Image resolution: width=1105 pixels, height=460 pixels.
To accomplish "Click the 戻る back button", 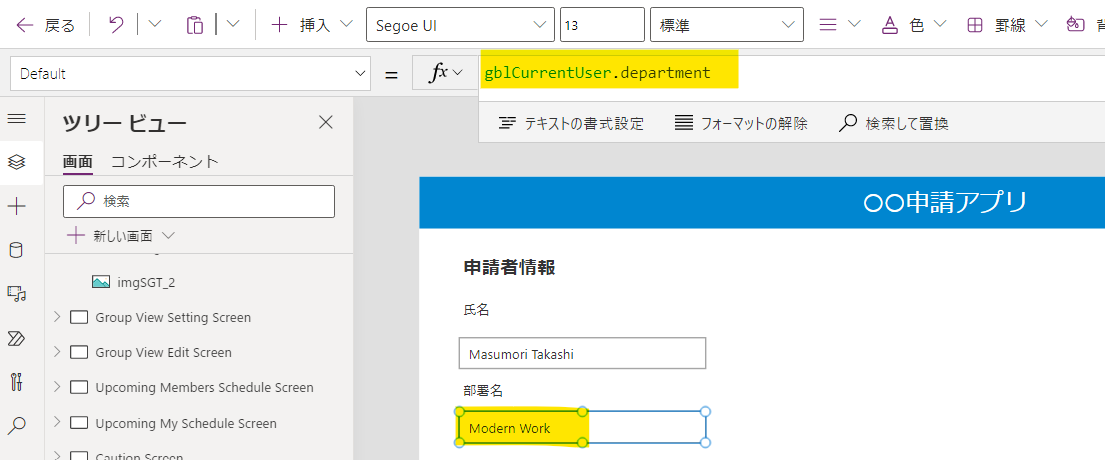I will (x=45, y=25).
